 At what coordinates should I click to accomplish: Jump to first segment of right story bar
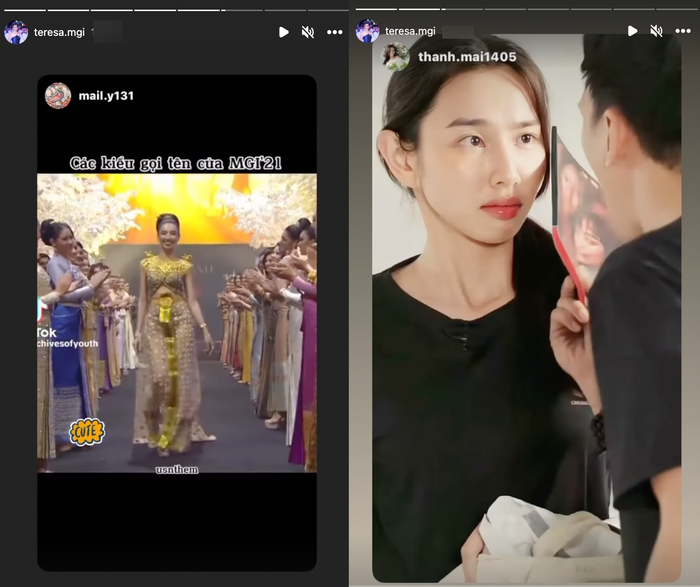pyautogui.click(x=376, y=8)
